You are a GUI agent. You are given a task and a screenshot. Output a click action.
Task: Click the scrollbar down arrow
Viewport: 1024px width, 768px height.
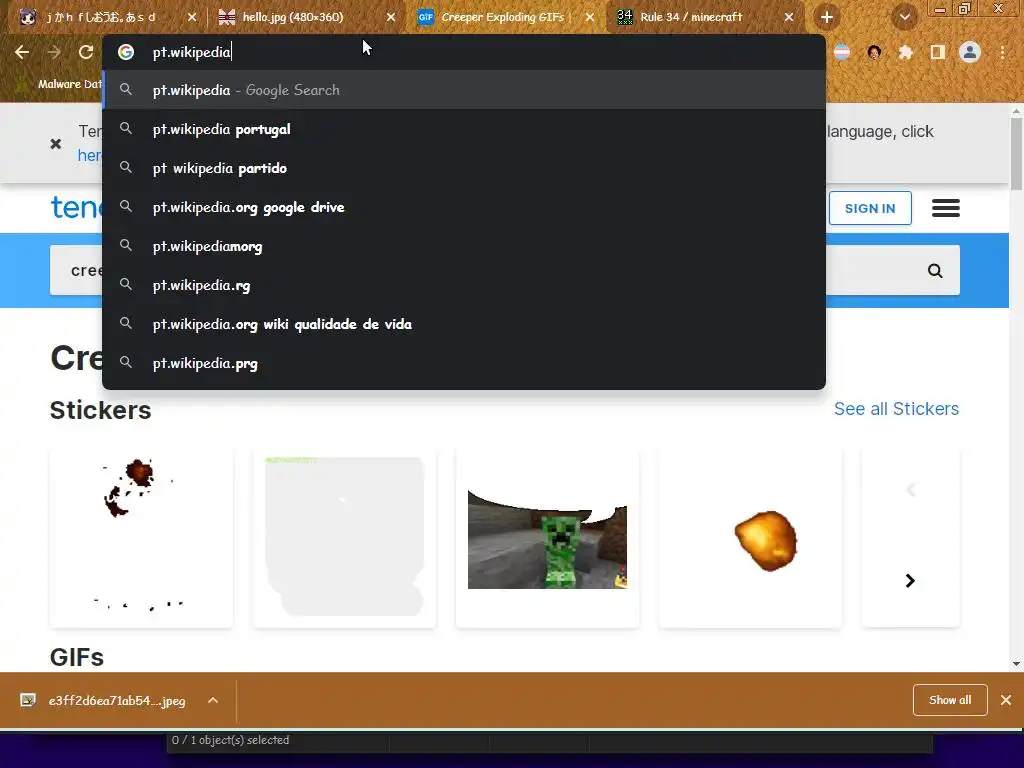point(1016,664)
